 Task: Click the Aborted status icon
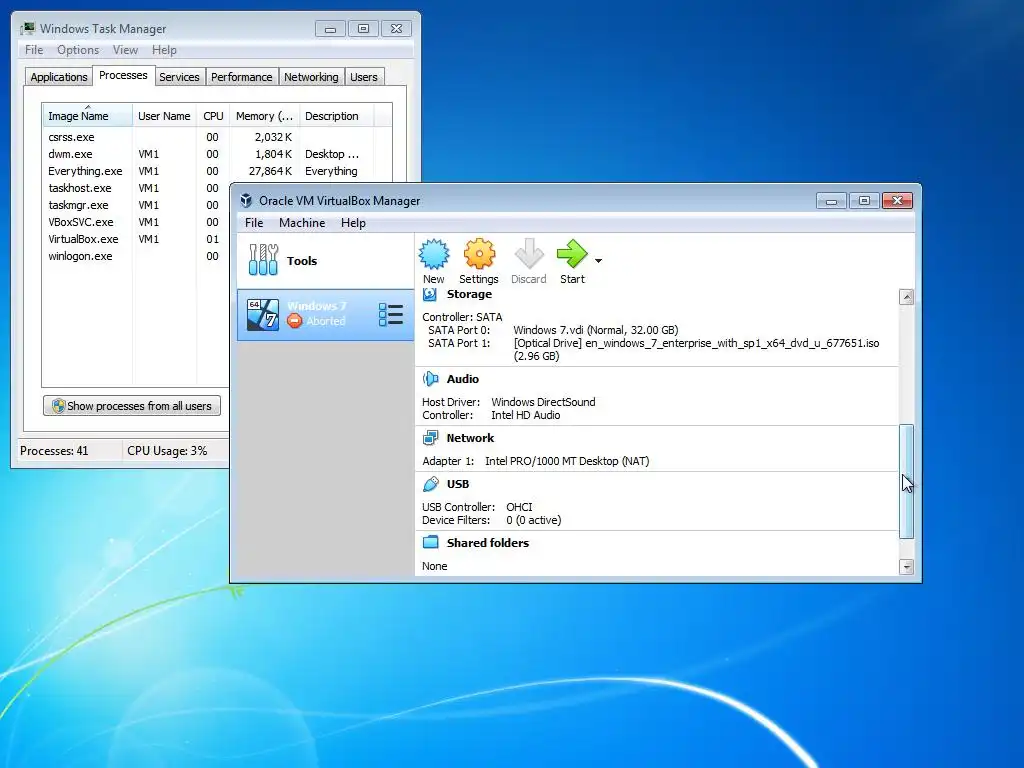295,321
